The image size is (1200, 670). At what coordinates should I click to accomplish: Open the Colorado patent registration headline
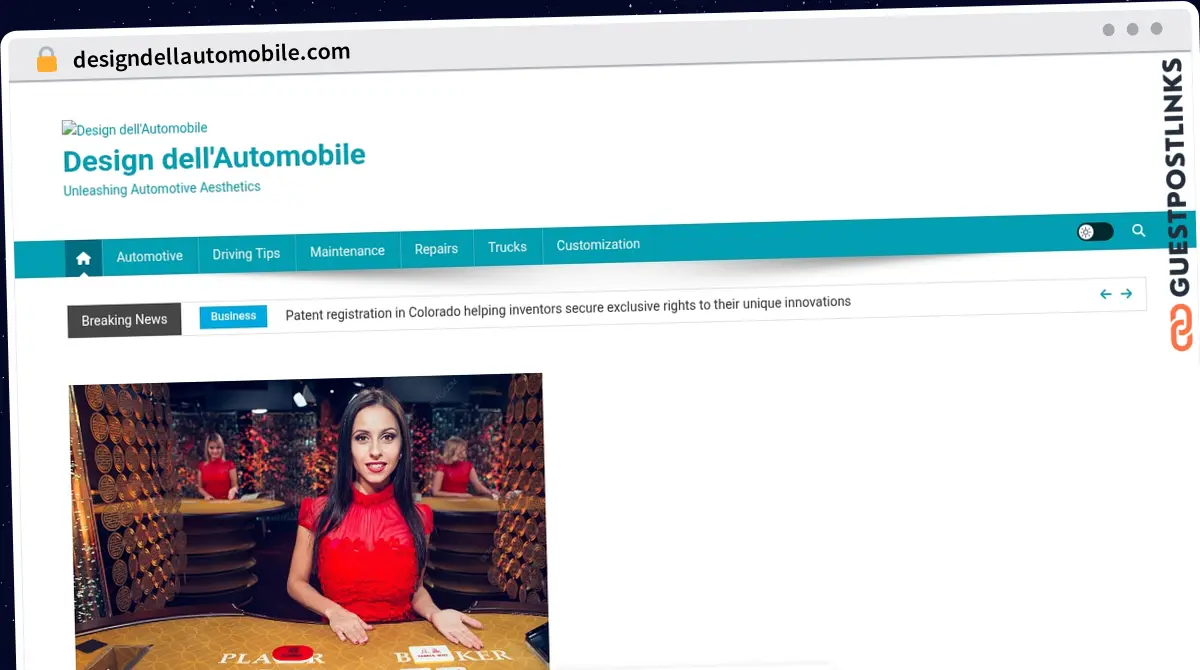pos(568,307)
